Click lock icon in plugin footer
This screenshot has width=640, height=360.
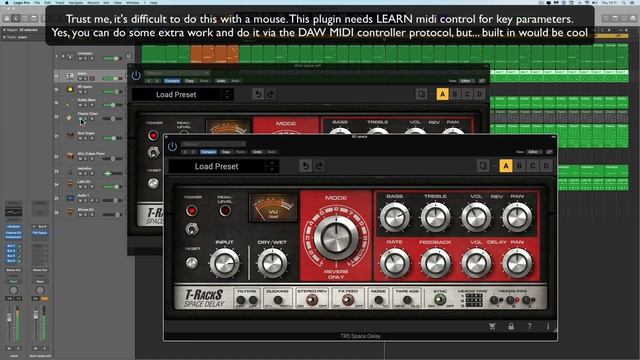tap(511, 326)
